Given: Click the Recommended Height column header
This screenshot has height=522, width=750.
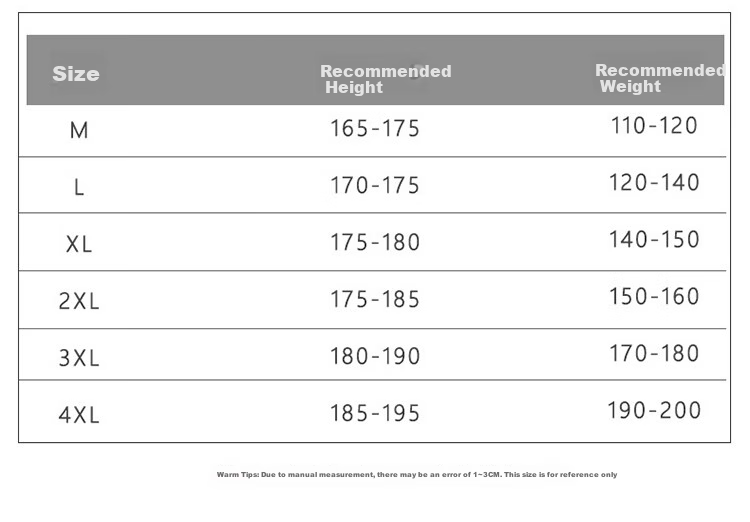Looking at the screenshot, I should [x=386, y=79].
